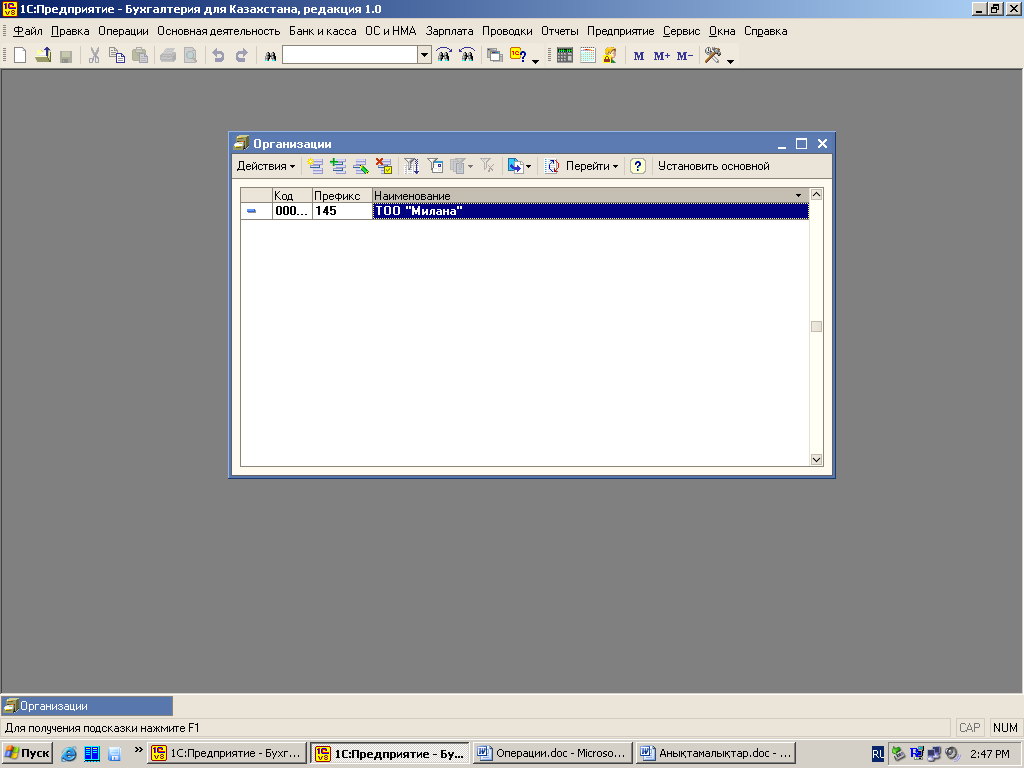Open the Операции menu
Viewport: 1024px width, 768px height.
coord(123,31)
